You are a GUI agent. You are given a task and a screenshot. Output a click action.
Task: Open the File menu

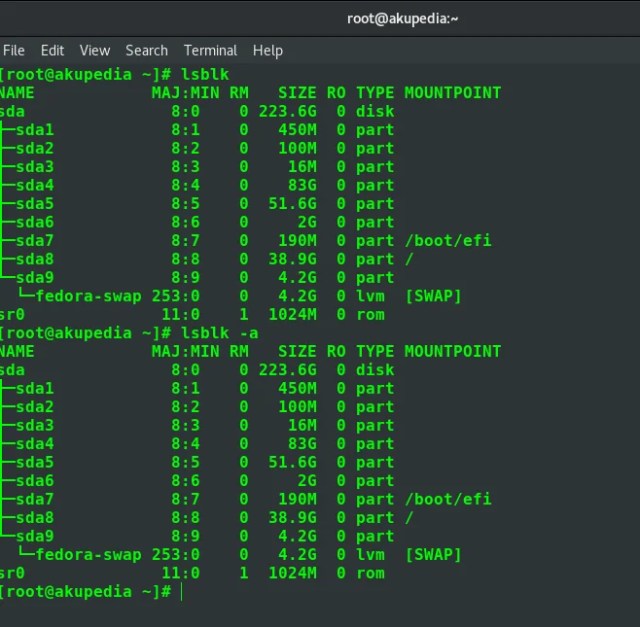point(14,51)
